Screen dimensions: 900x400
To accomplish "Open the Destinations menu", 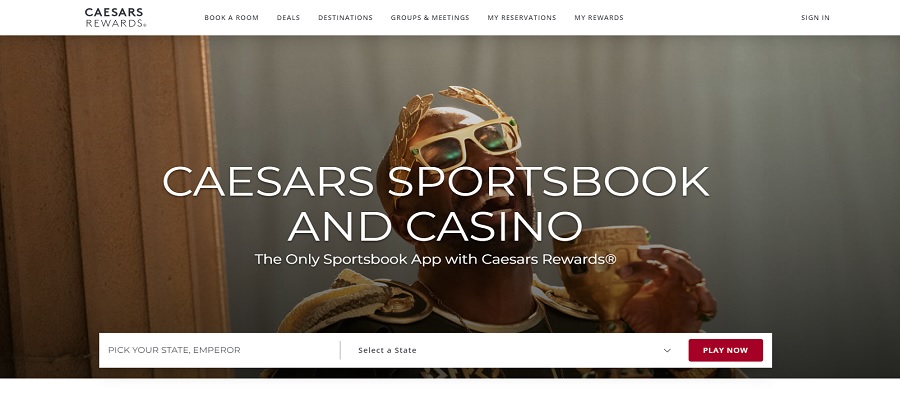I will [x=346, y=18].
